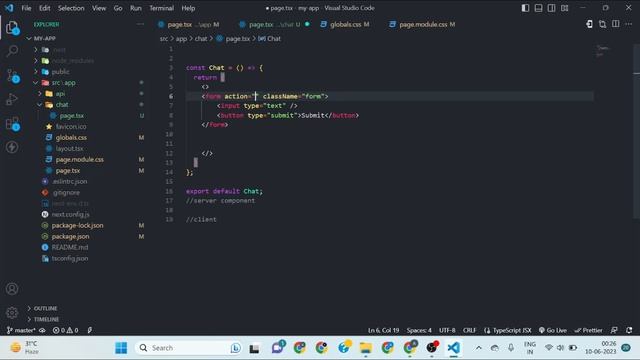Click the Chat symbol breadcrumb

(x=270, y=39)
